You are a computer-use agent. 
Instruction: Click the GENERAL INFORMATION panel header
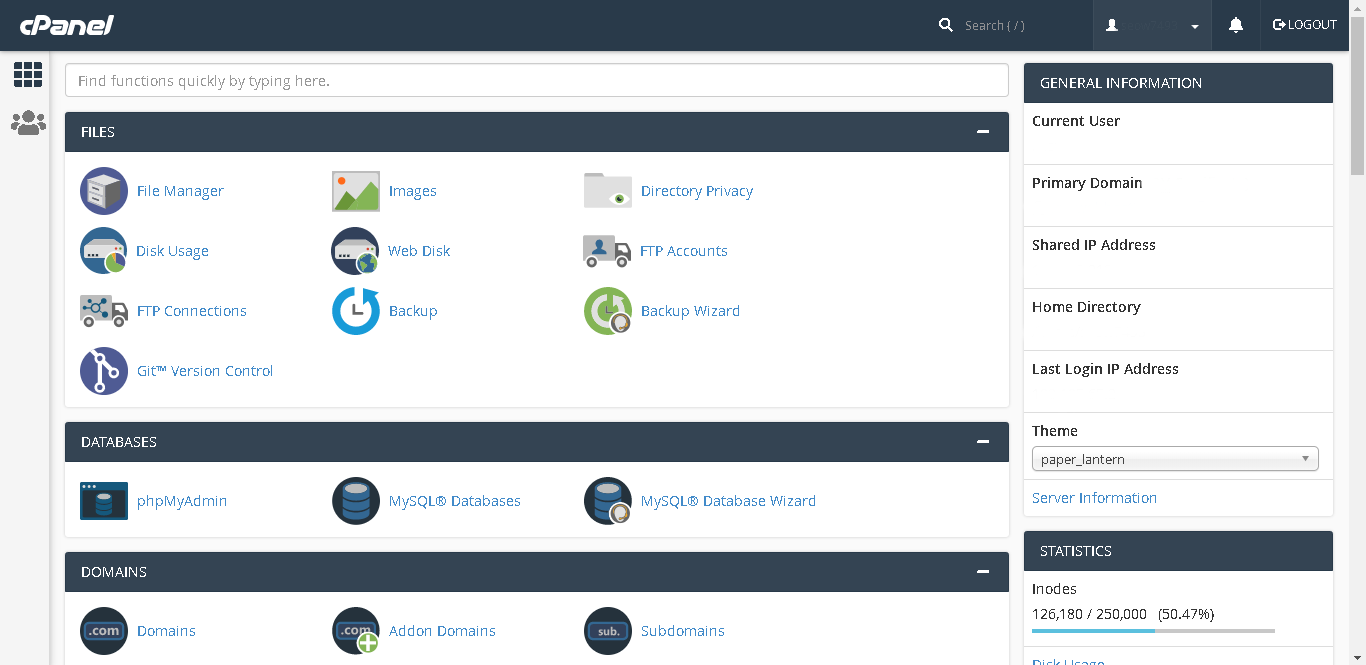[1178, 83]
